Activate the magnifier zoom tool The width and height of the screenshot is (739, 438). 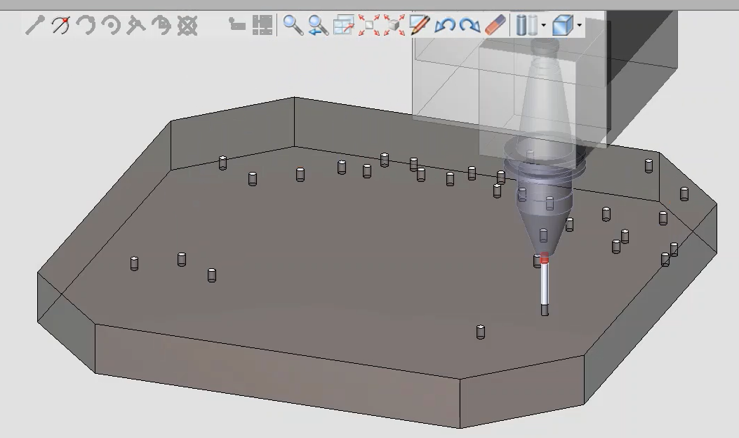[x=292, y=25]
